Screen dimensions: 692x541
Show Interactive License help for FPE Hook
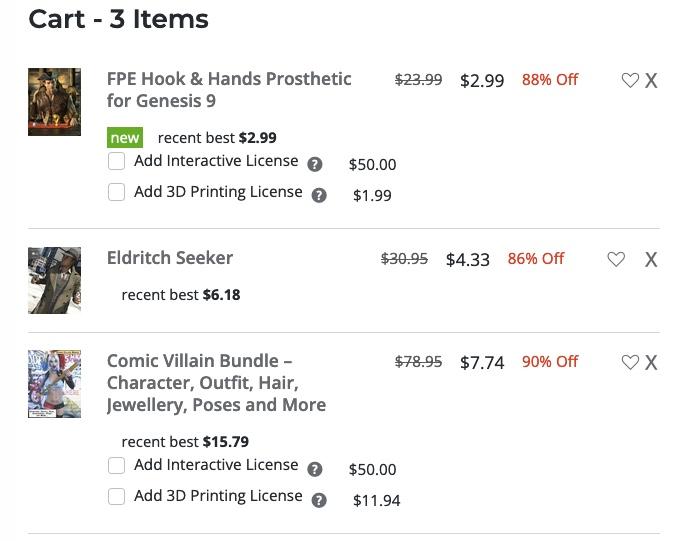coord(315,165)
